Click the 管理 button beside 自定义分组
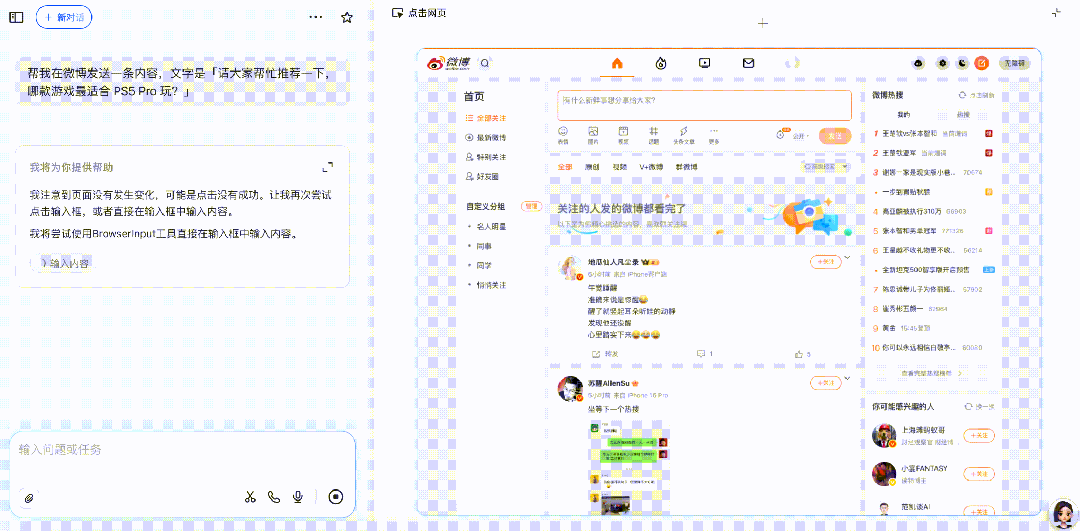 [531, 206]
